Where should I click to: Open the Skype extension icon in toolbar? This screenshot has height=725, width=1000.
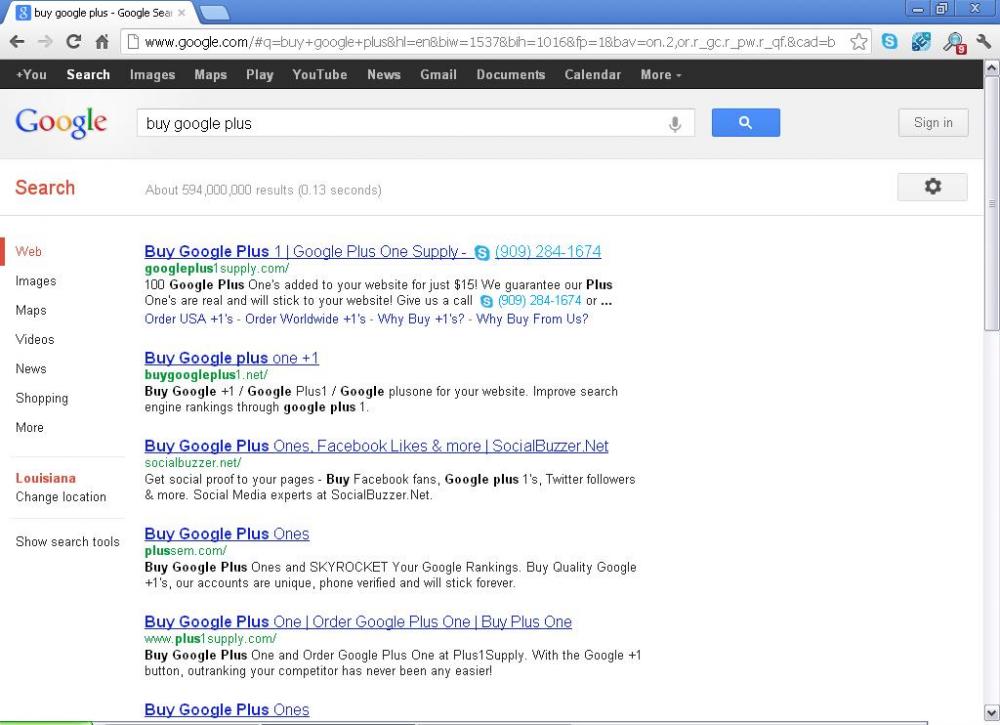pyautogui.click(x=889, y=42)
